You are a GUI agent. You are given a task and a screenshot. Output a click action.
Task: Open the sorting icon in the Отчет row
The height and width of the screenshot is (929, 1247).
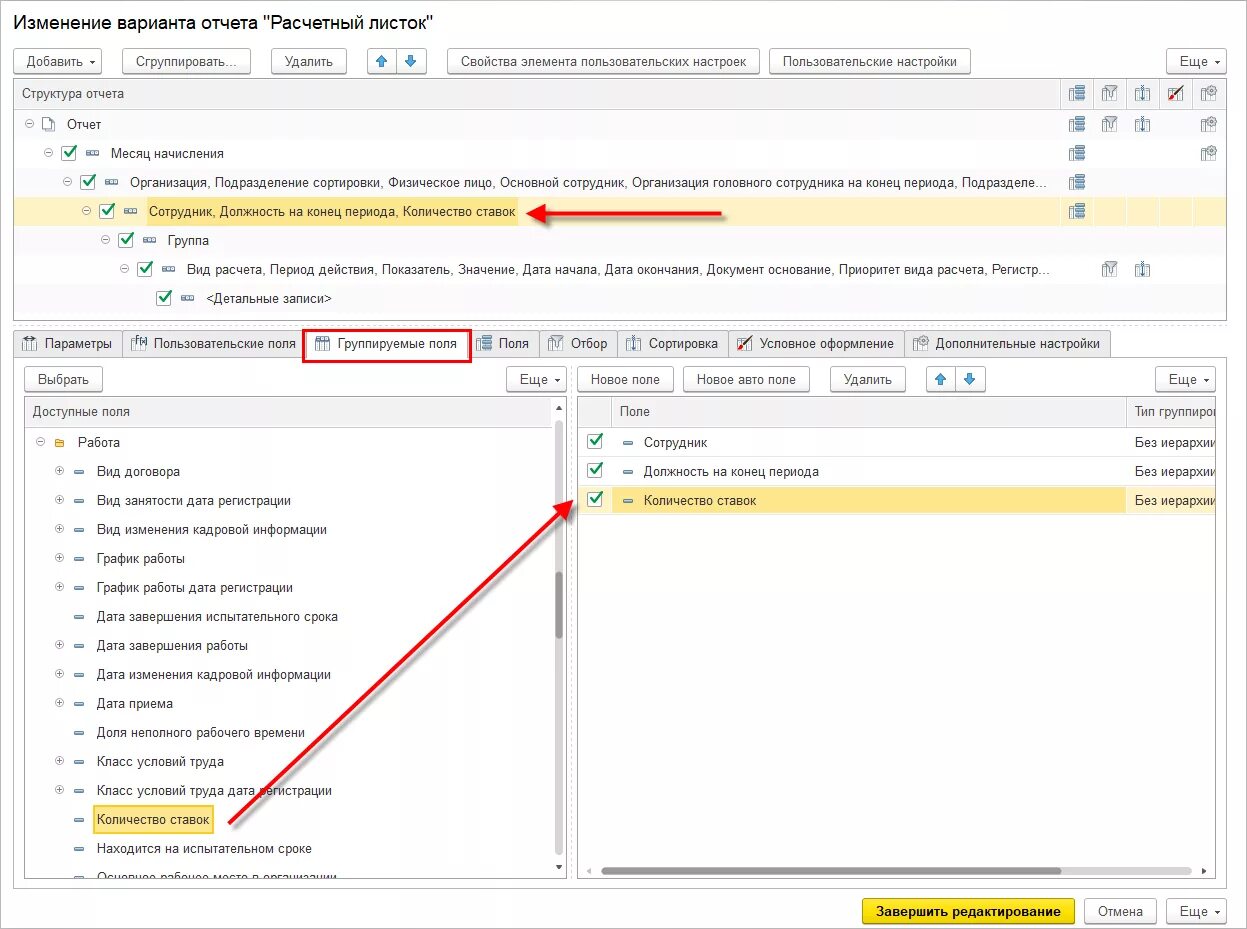[1142, 125]
